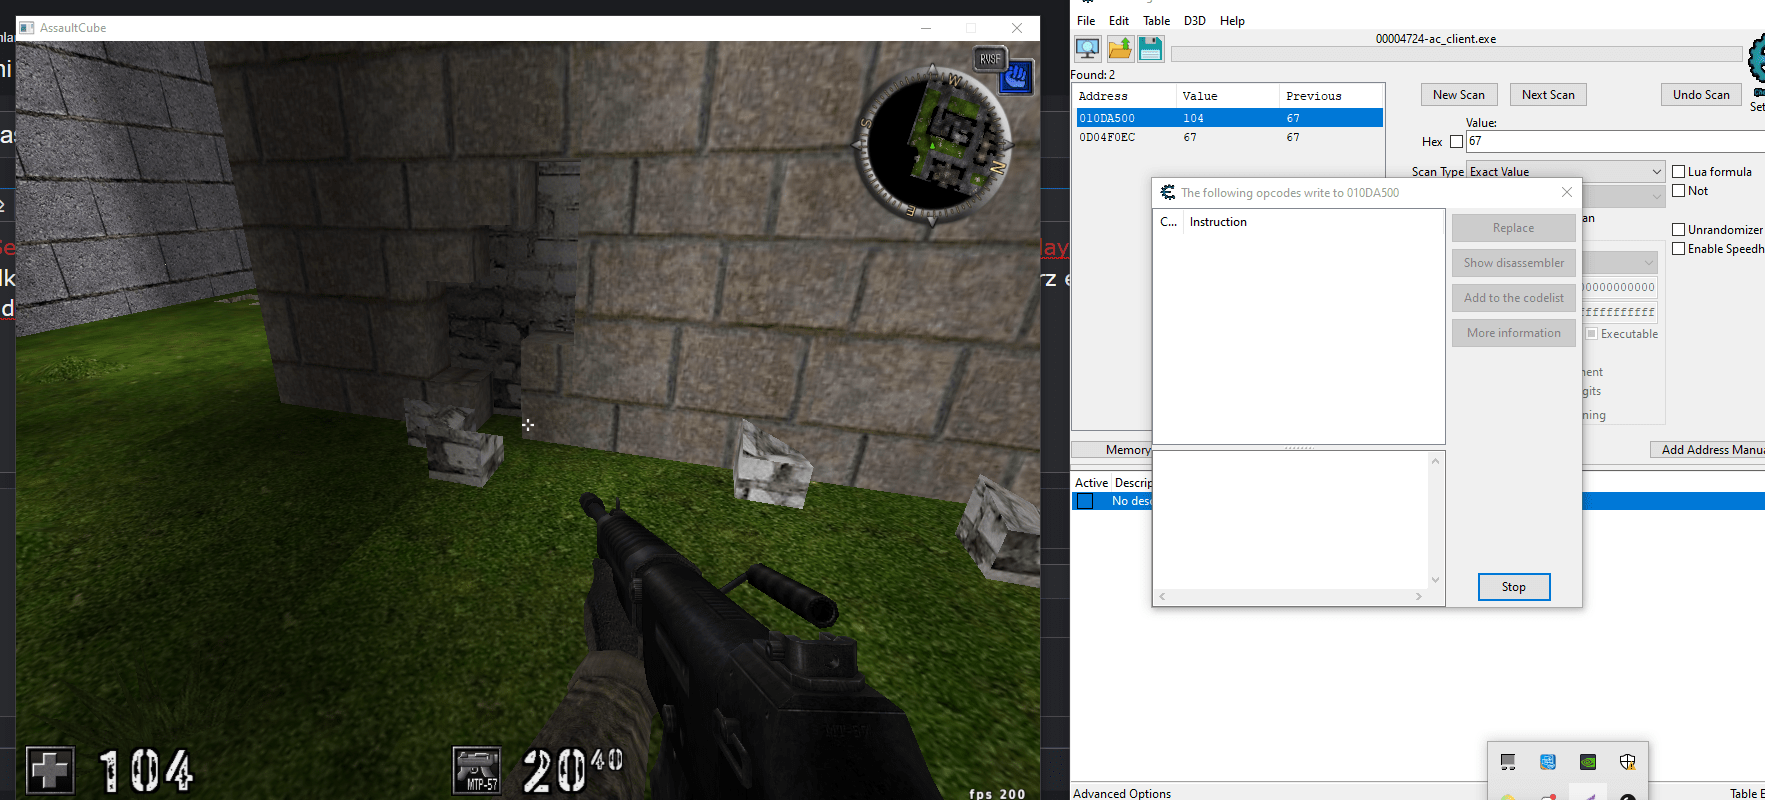The width and height of the screenshot is (1765, 800).
Task: Open the File menu
Action: 1086,21
